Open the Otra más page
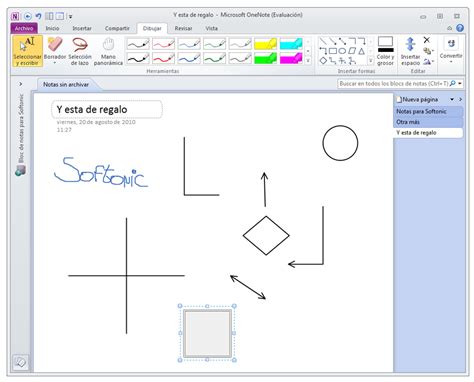The height and width of the screenshot is (382, 474). 428,122
